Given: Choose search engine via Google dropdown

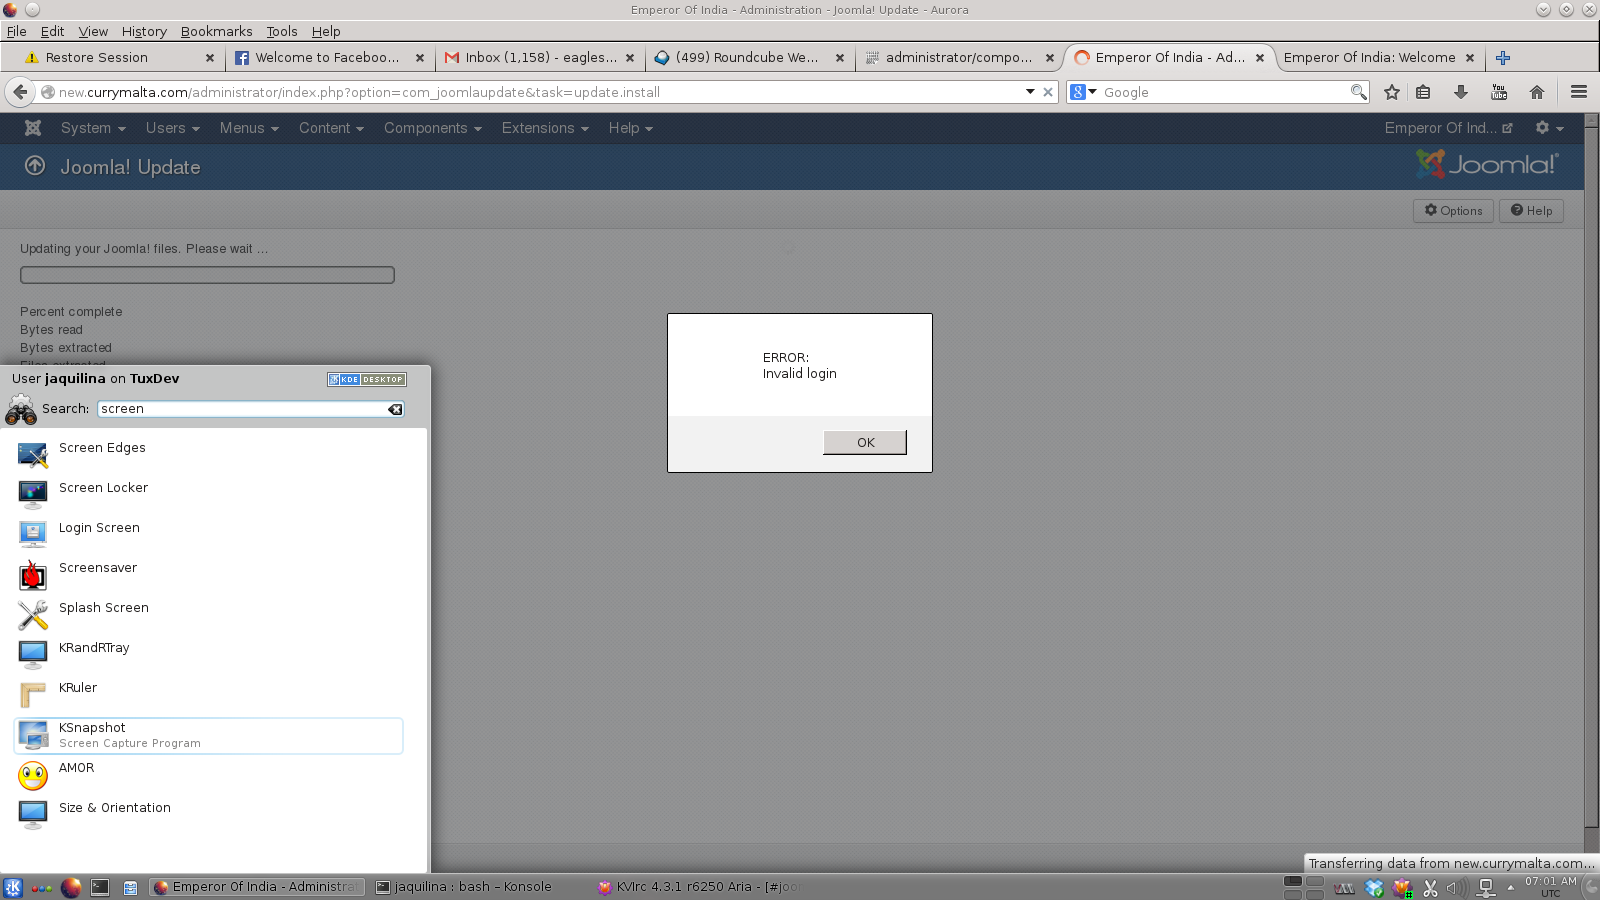Looking at the screenshot, I should [1084, 92].
